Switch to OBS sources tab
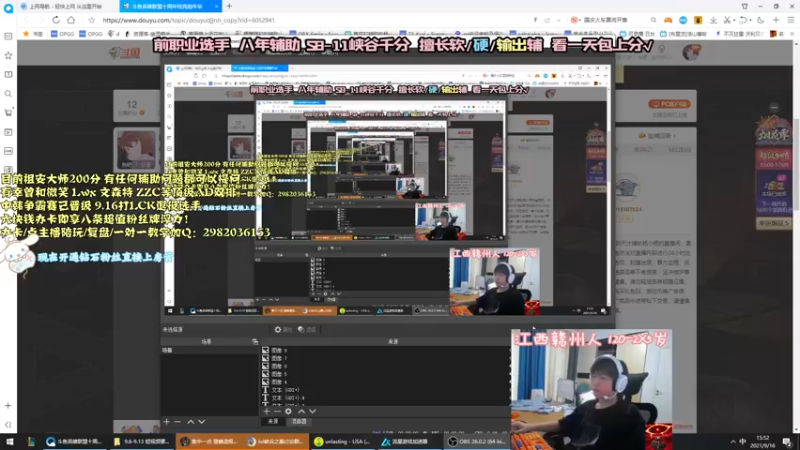The image size is (800, 450). point(273,421)
